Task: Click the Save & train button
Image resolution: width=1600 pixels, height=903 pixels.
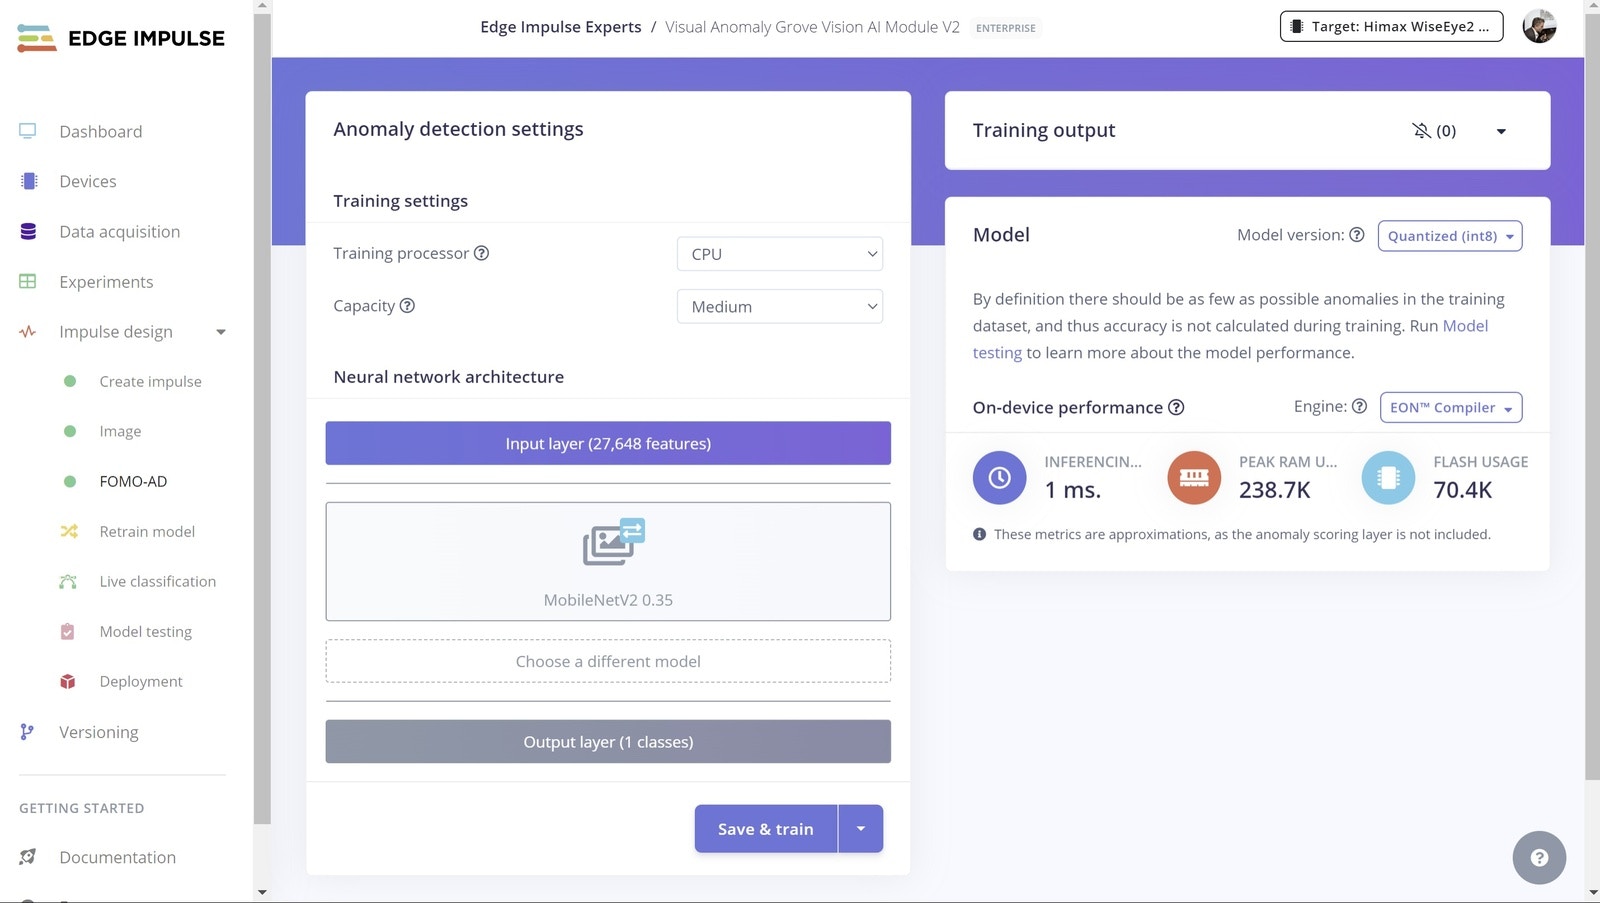Action: (766, 829)
